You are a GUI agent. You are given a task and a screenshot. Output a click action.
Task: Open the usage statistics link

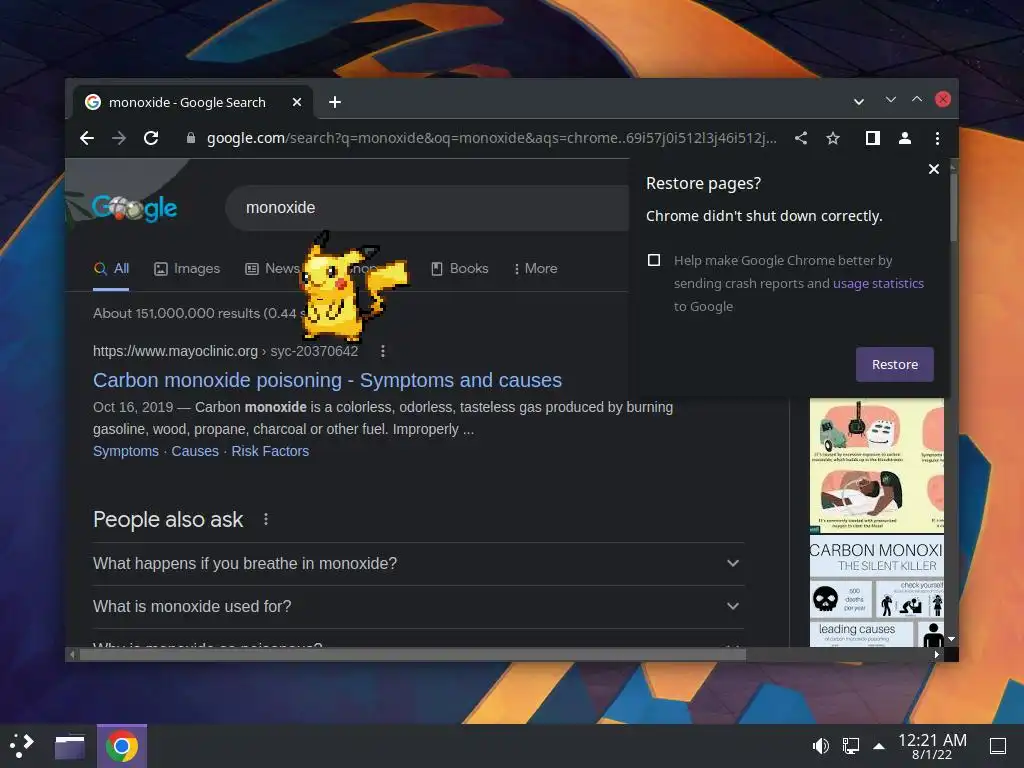[878, 283]
